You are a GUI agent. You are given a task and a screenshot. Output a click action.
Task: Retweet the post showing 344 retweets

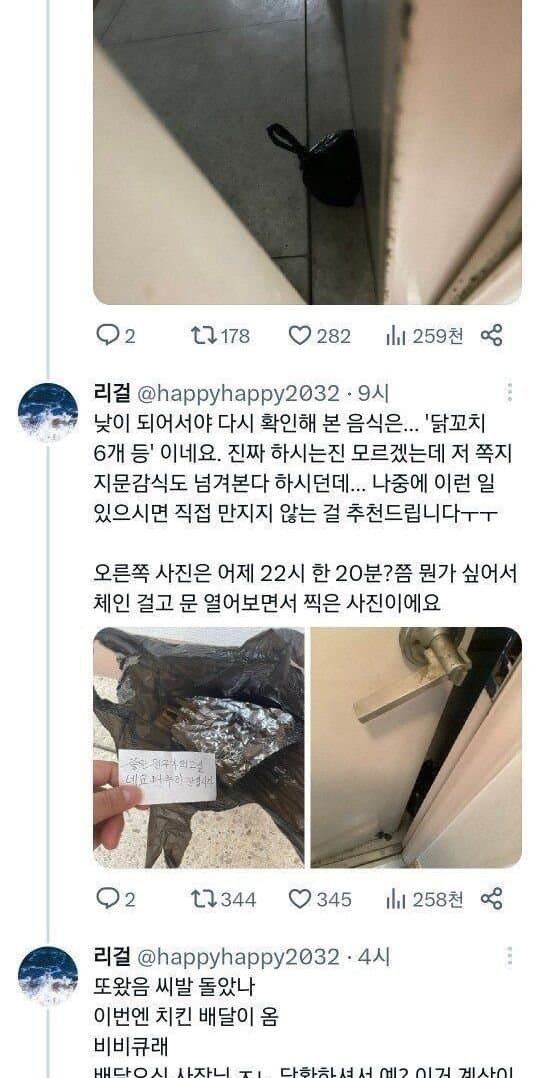point(223,899)
